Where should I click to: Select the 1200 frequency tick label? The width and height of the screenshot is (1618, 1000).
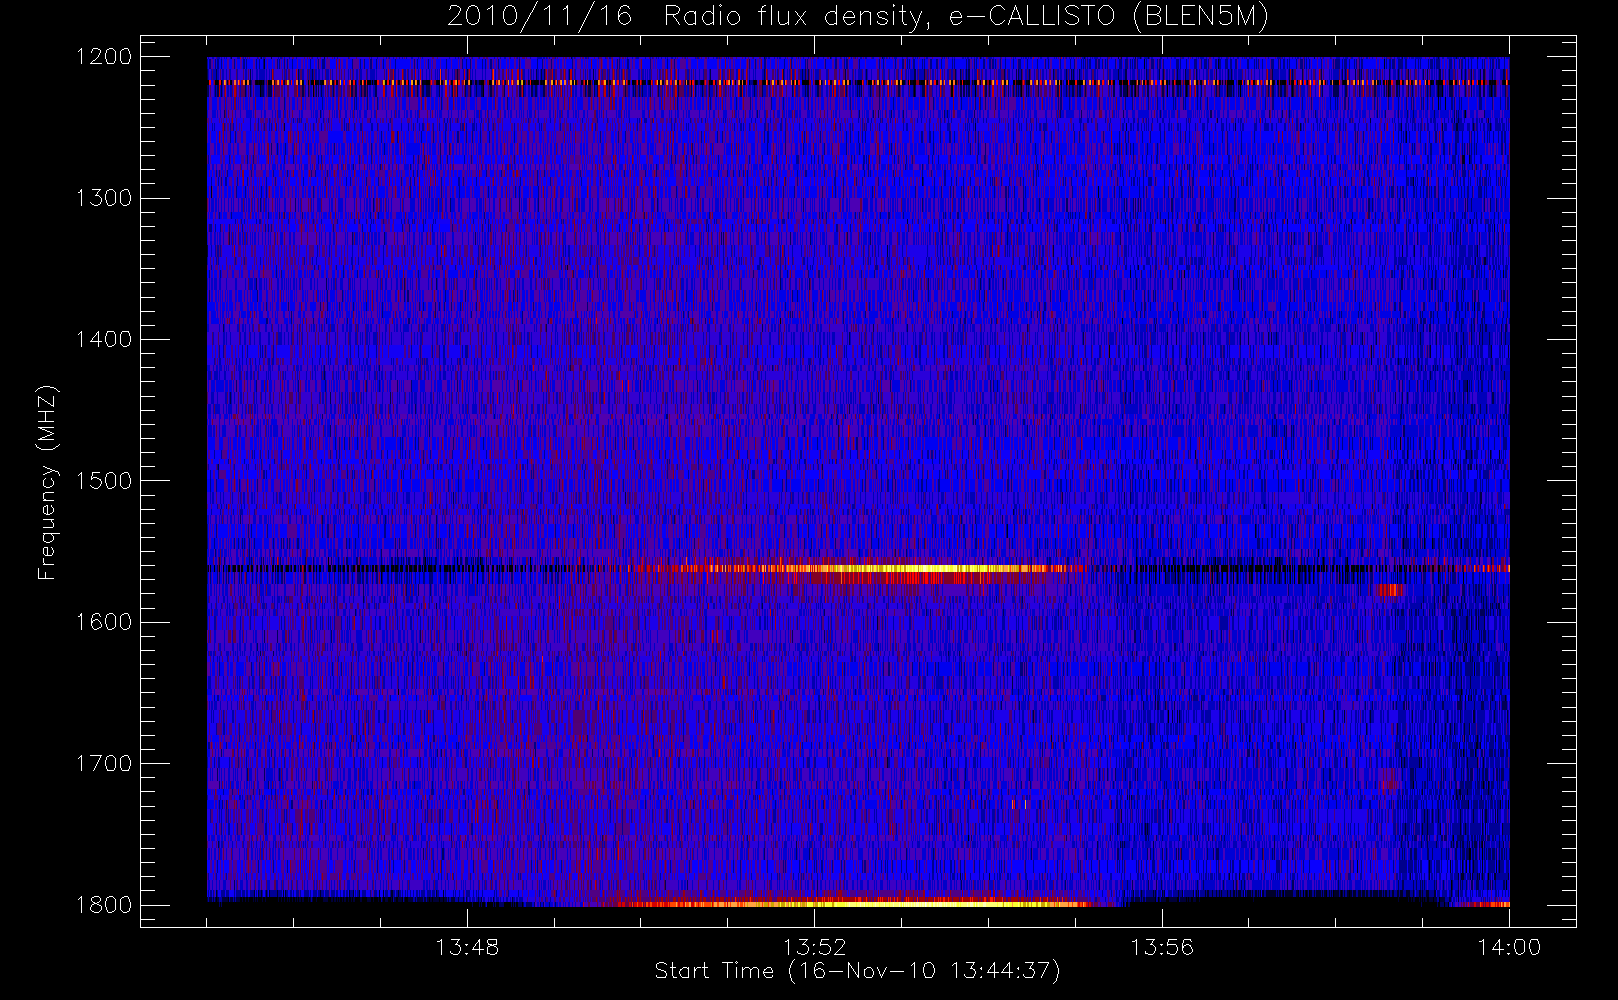click(x=104, y=56)
